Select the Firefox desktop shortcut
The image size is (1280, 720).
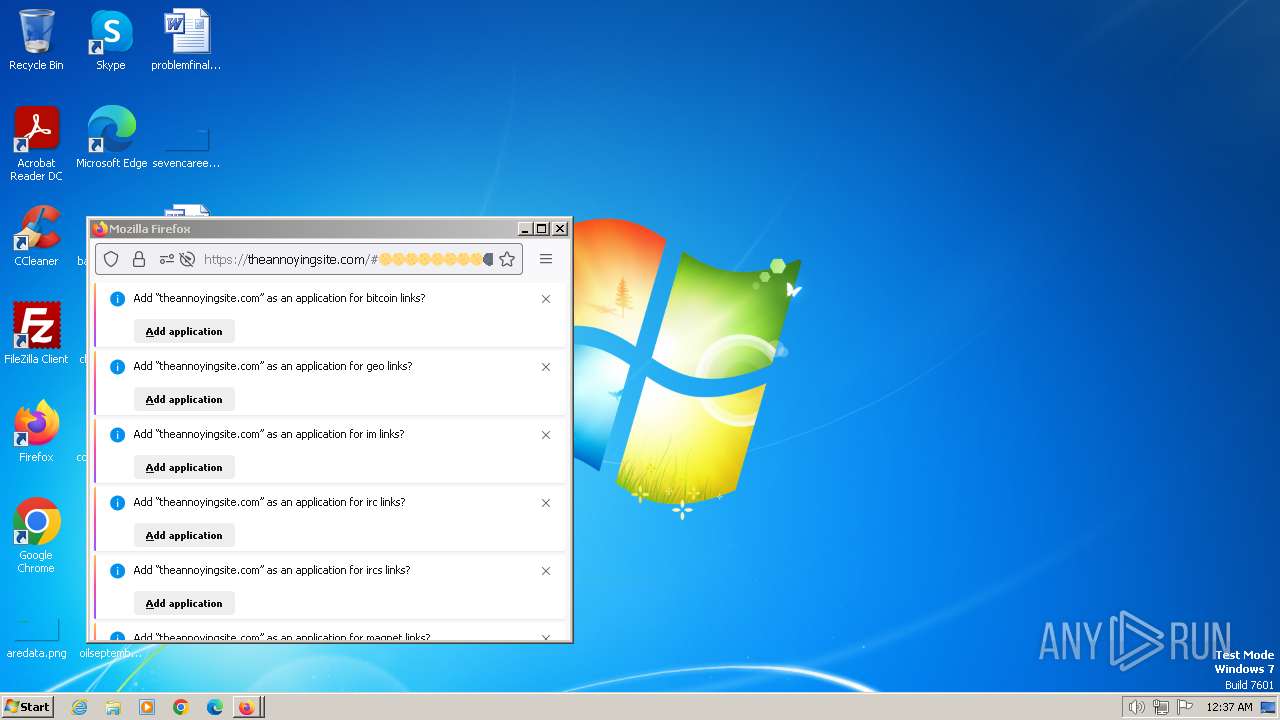(x=36, y=432)
